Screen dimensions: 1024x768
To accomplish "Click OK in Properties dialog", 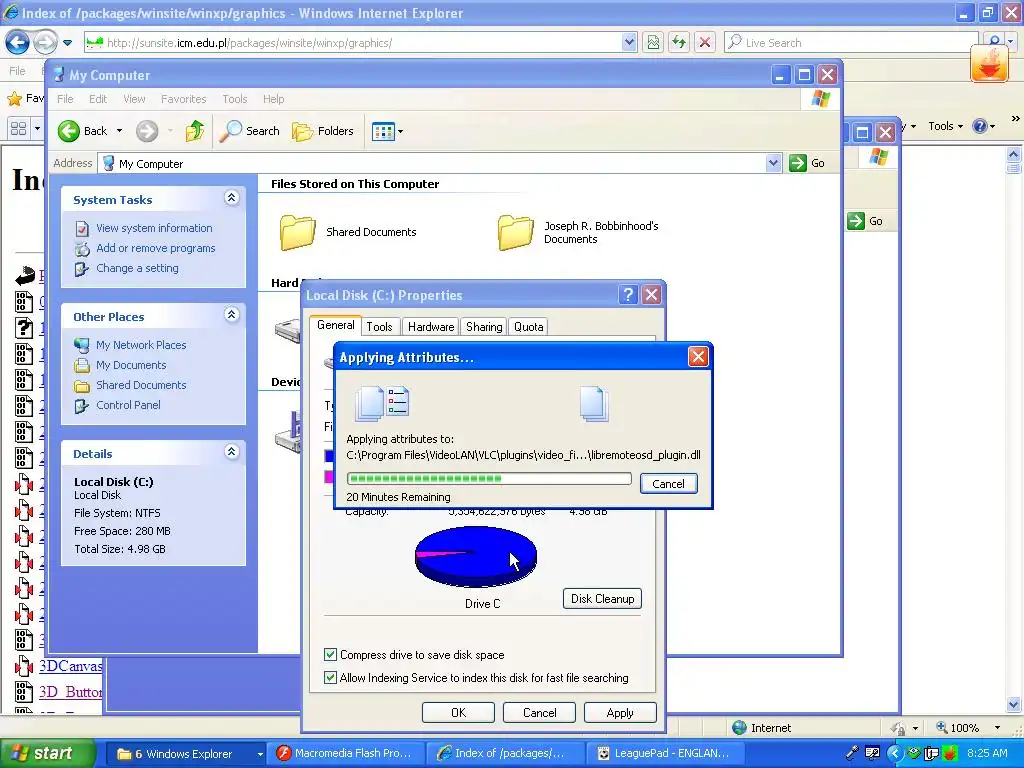I will click(458, 712).
